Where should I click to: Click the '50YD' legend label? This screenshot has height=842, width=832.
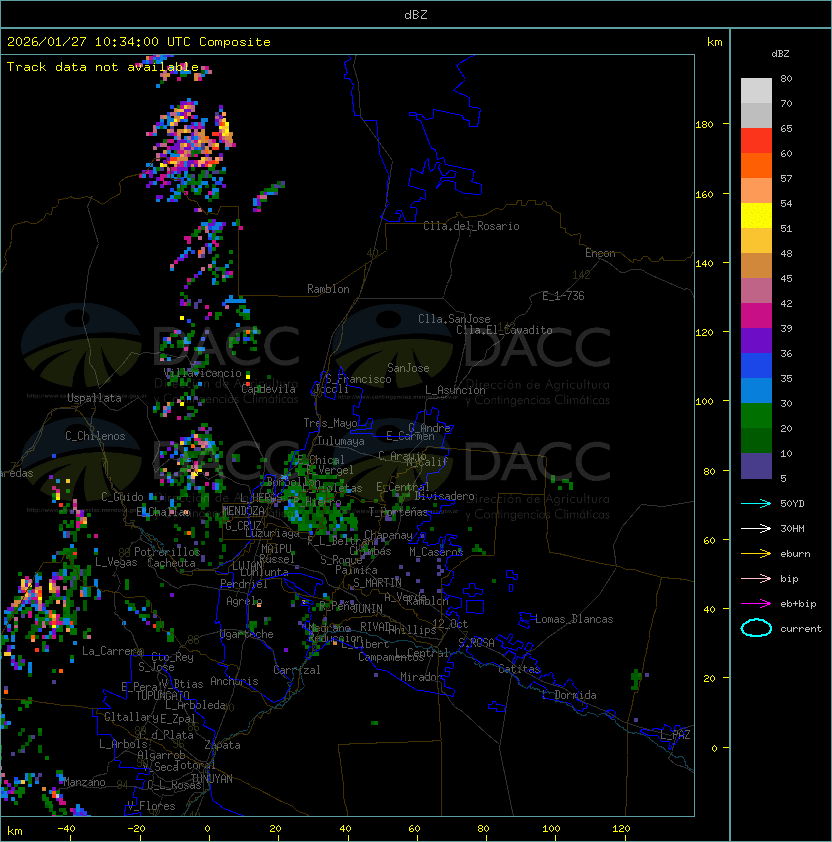(792, 503)
